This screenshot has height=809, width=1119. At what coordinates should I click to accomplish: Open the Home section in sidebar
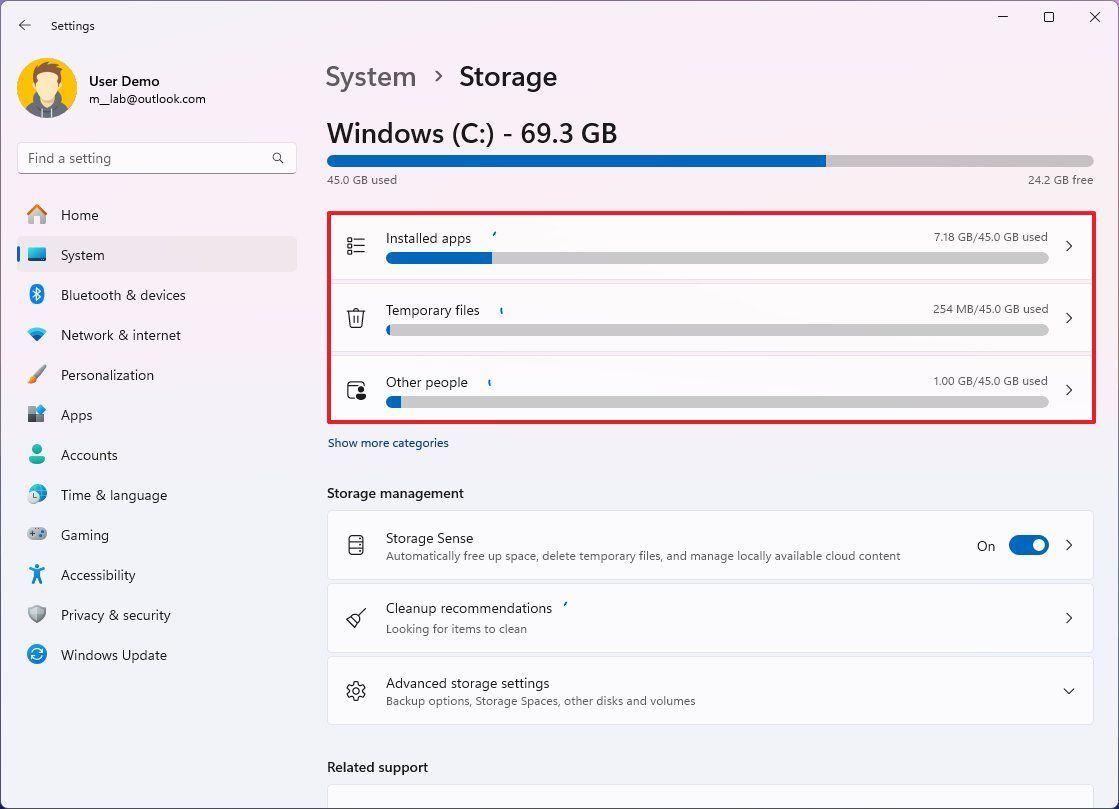pyautogui.click(x=83, y=214)
